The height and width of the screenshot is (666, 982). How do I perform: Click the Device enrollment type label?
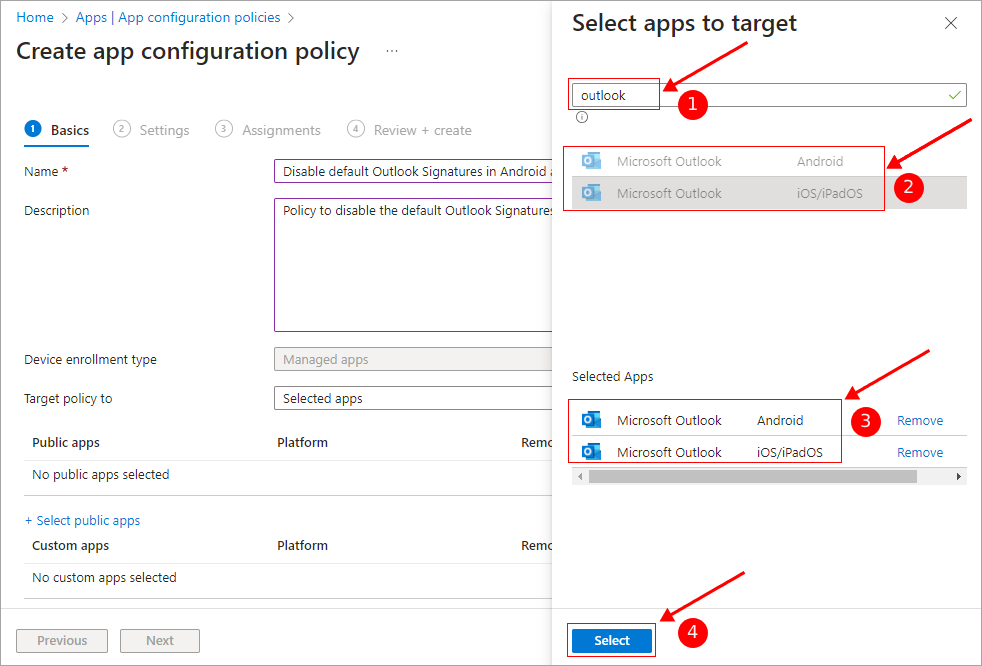click(x=90, y=359)
